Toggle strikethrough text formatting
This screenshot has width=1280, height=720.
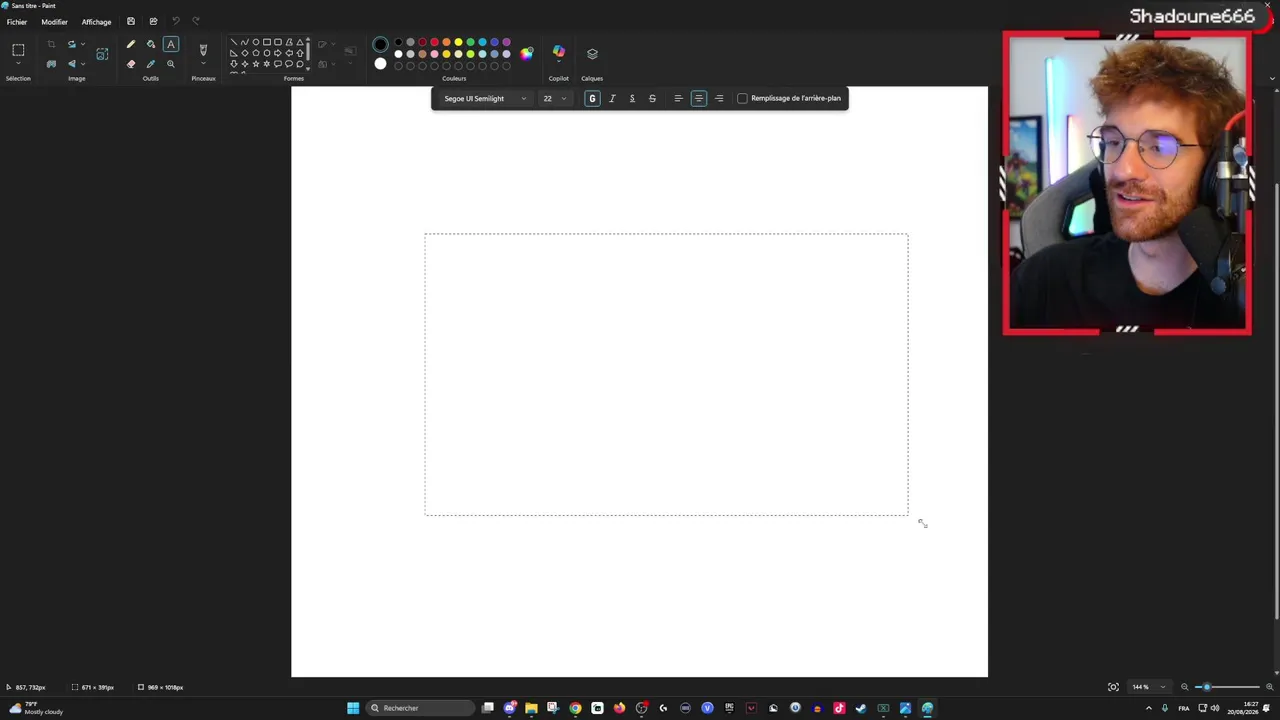tap(652, 98)
